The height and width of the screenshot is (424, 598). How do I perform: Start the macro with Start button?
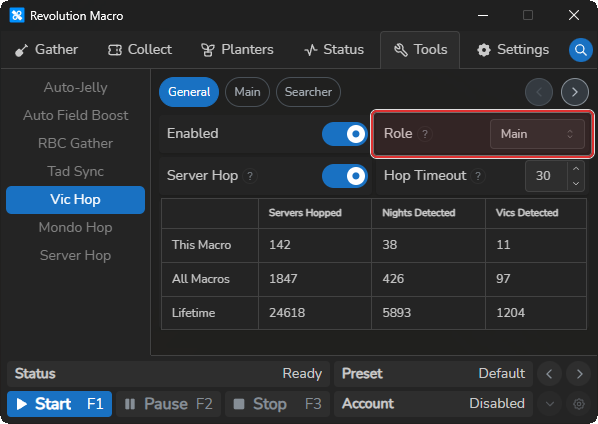click(59, 404)
